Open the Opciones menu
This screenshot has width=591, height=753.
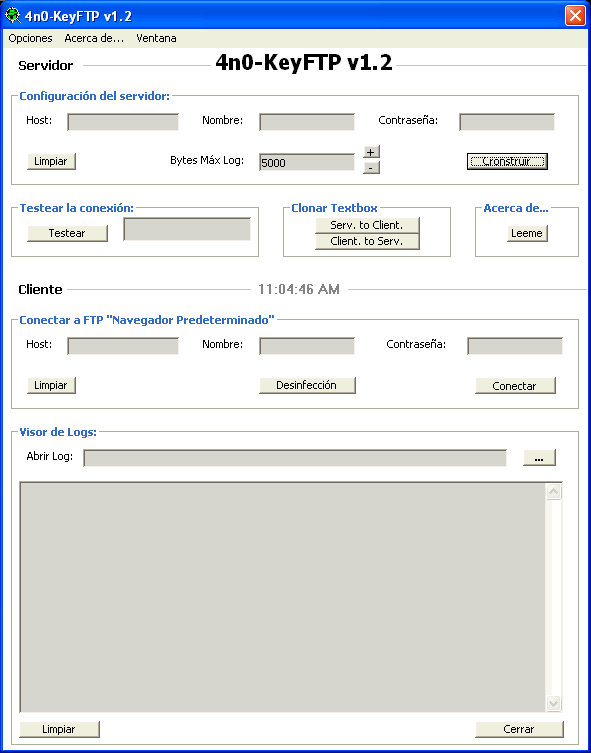30,38
